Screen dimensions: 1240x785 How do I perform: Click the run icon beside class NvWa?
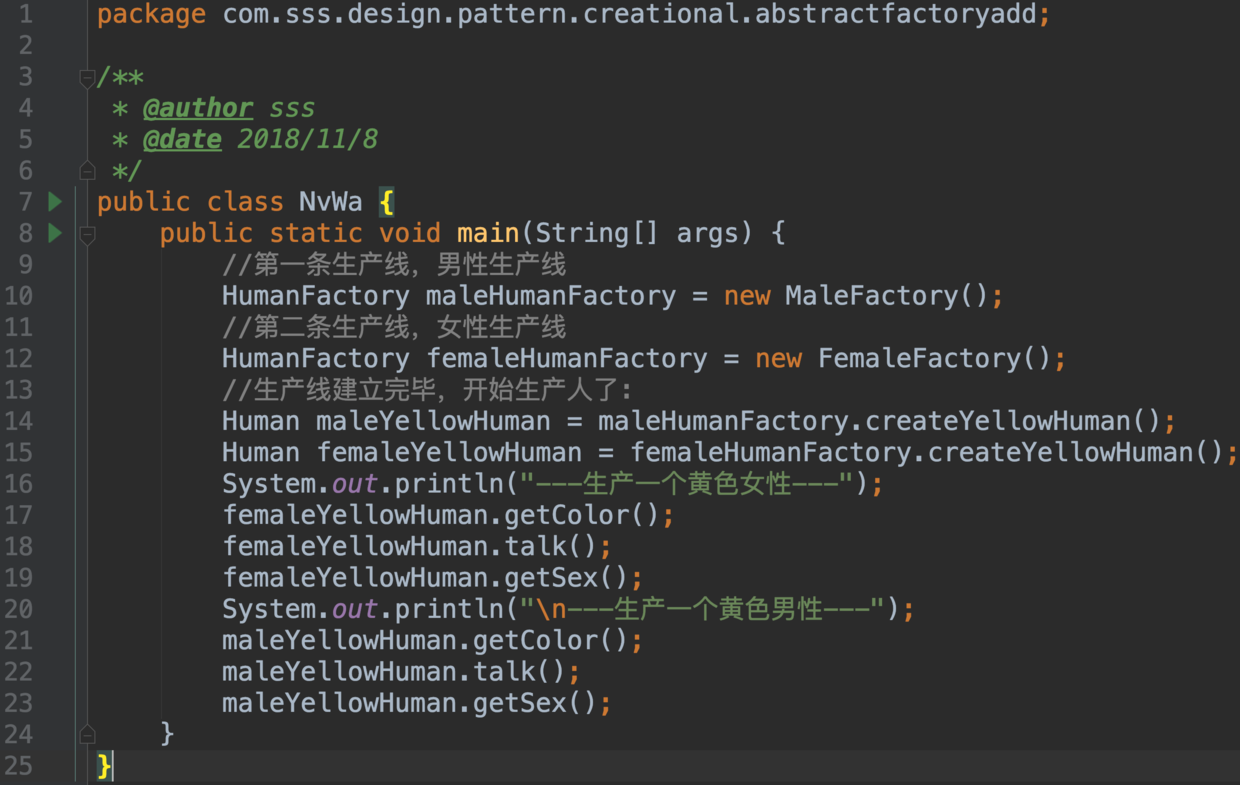point(55,202)
